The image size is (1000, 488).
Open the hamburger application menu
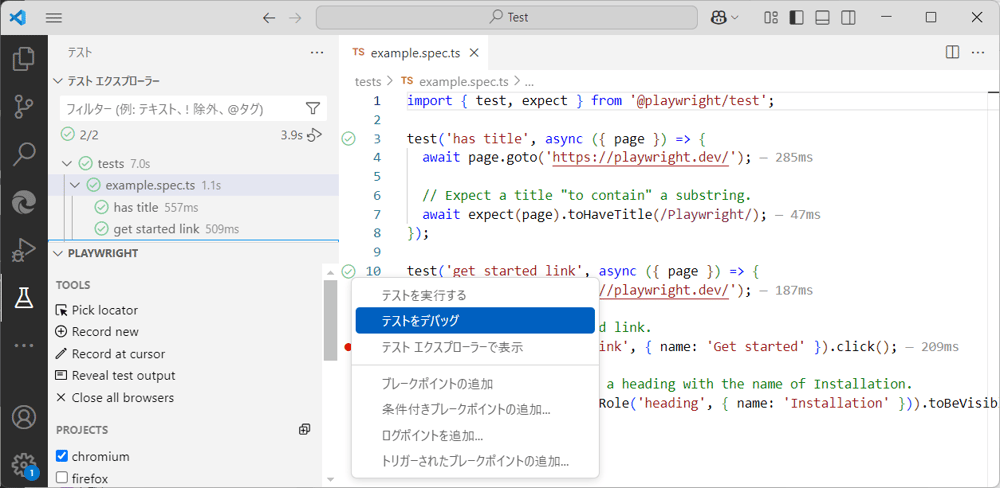tap(54, 18)
